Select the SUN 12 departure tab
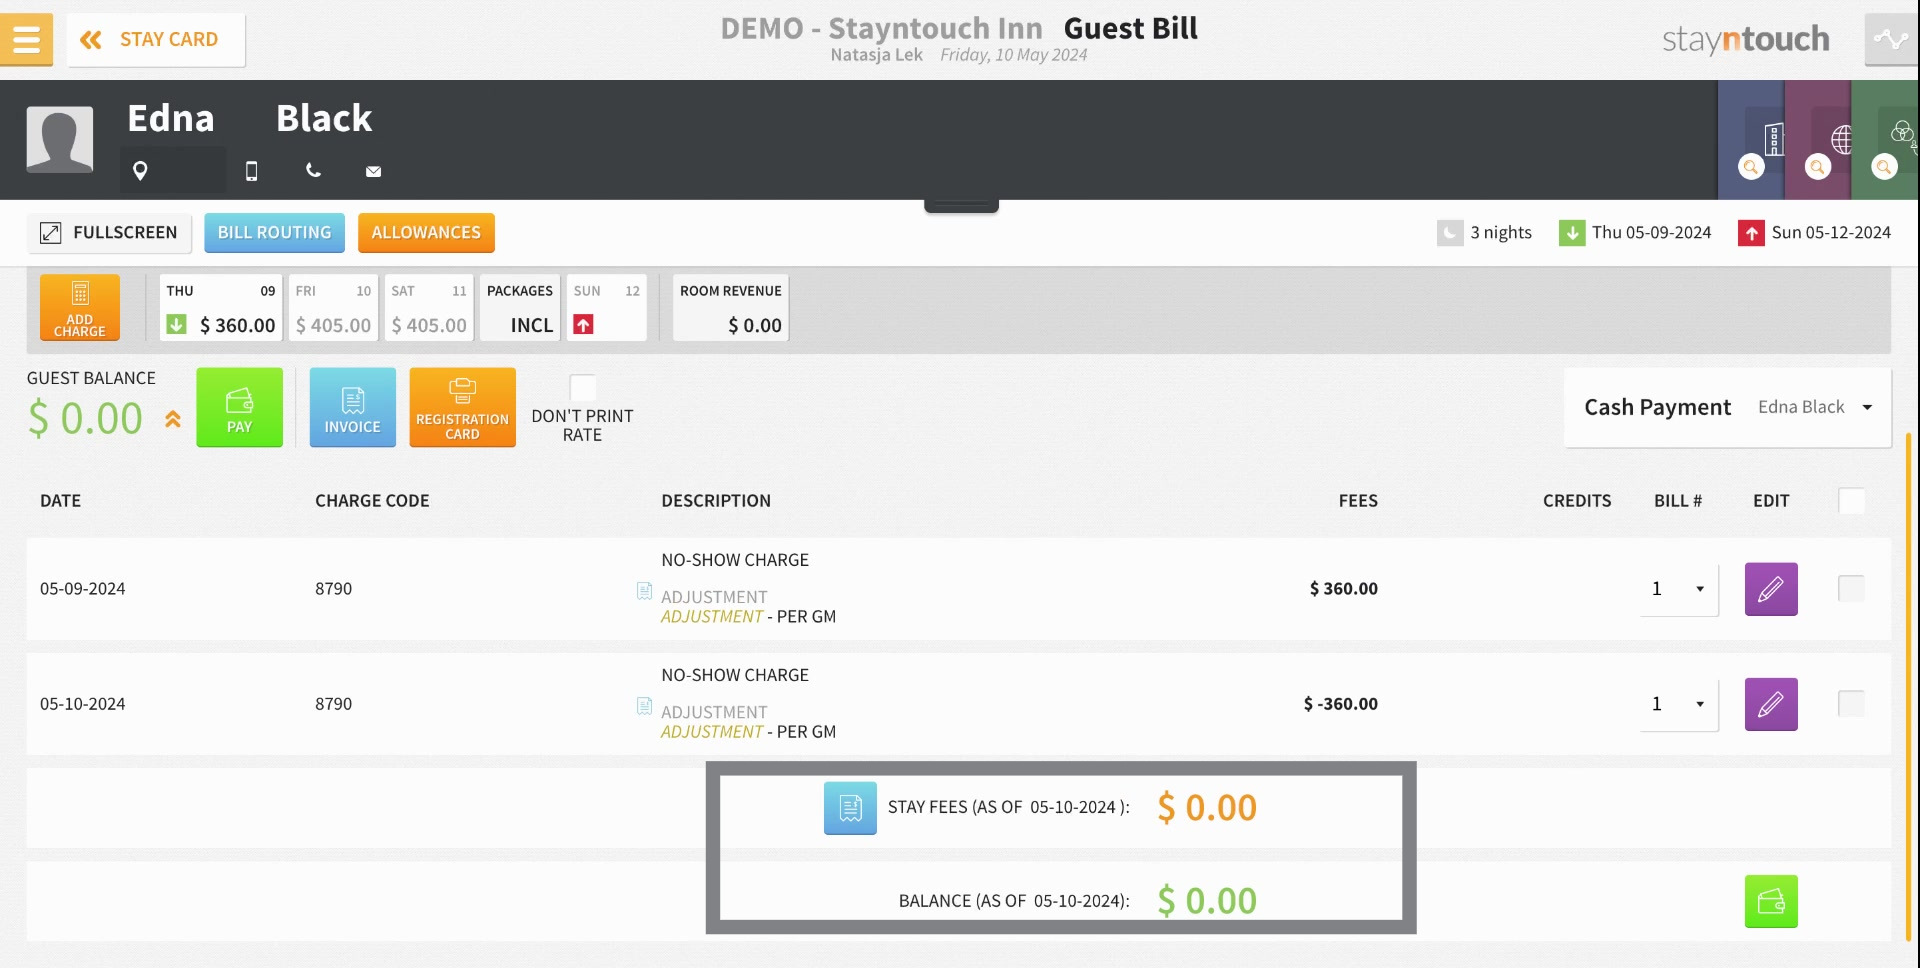1920x968 pixels. point(606,307)
